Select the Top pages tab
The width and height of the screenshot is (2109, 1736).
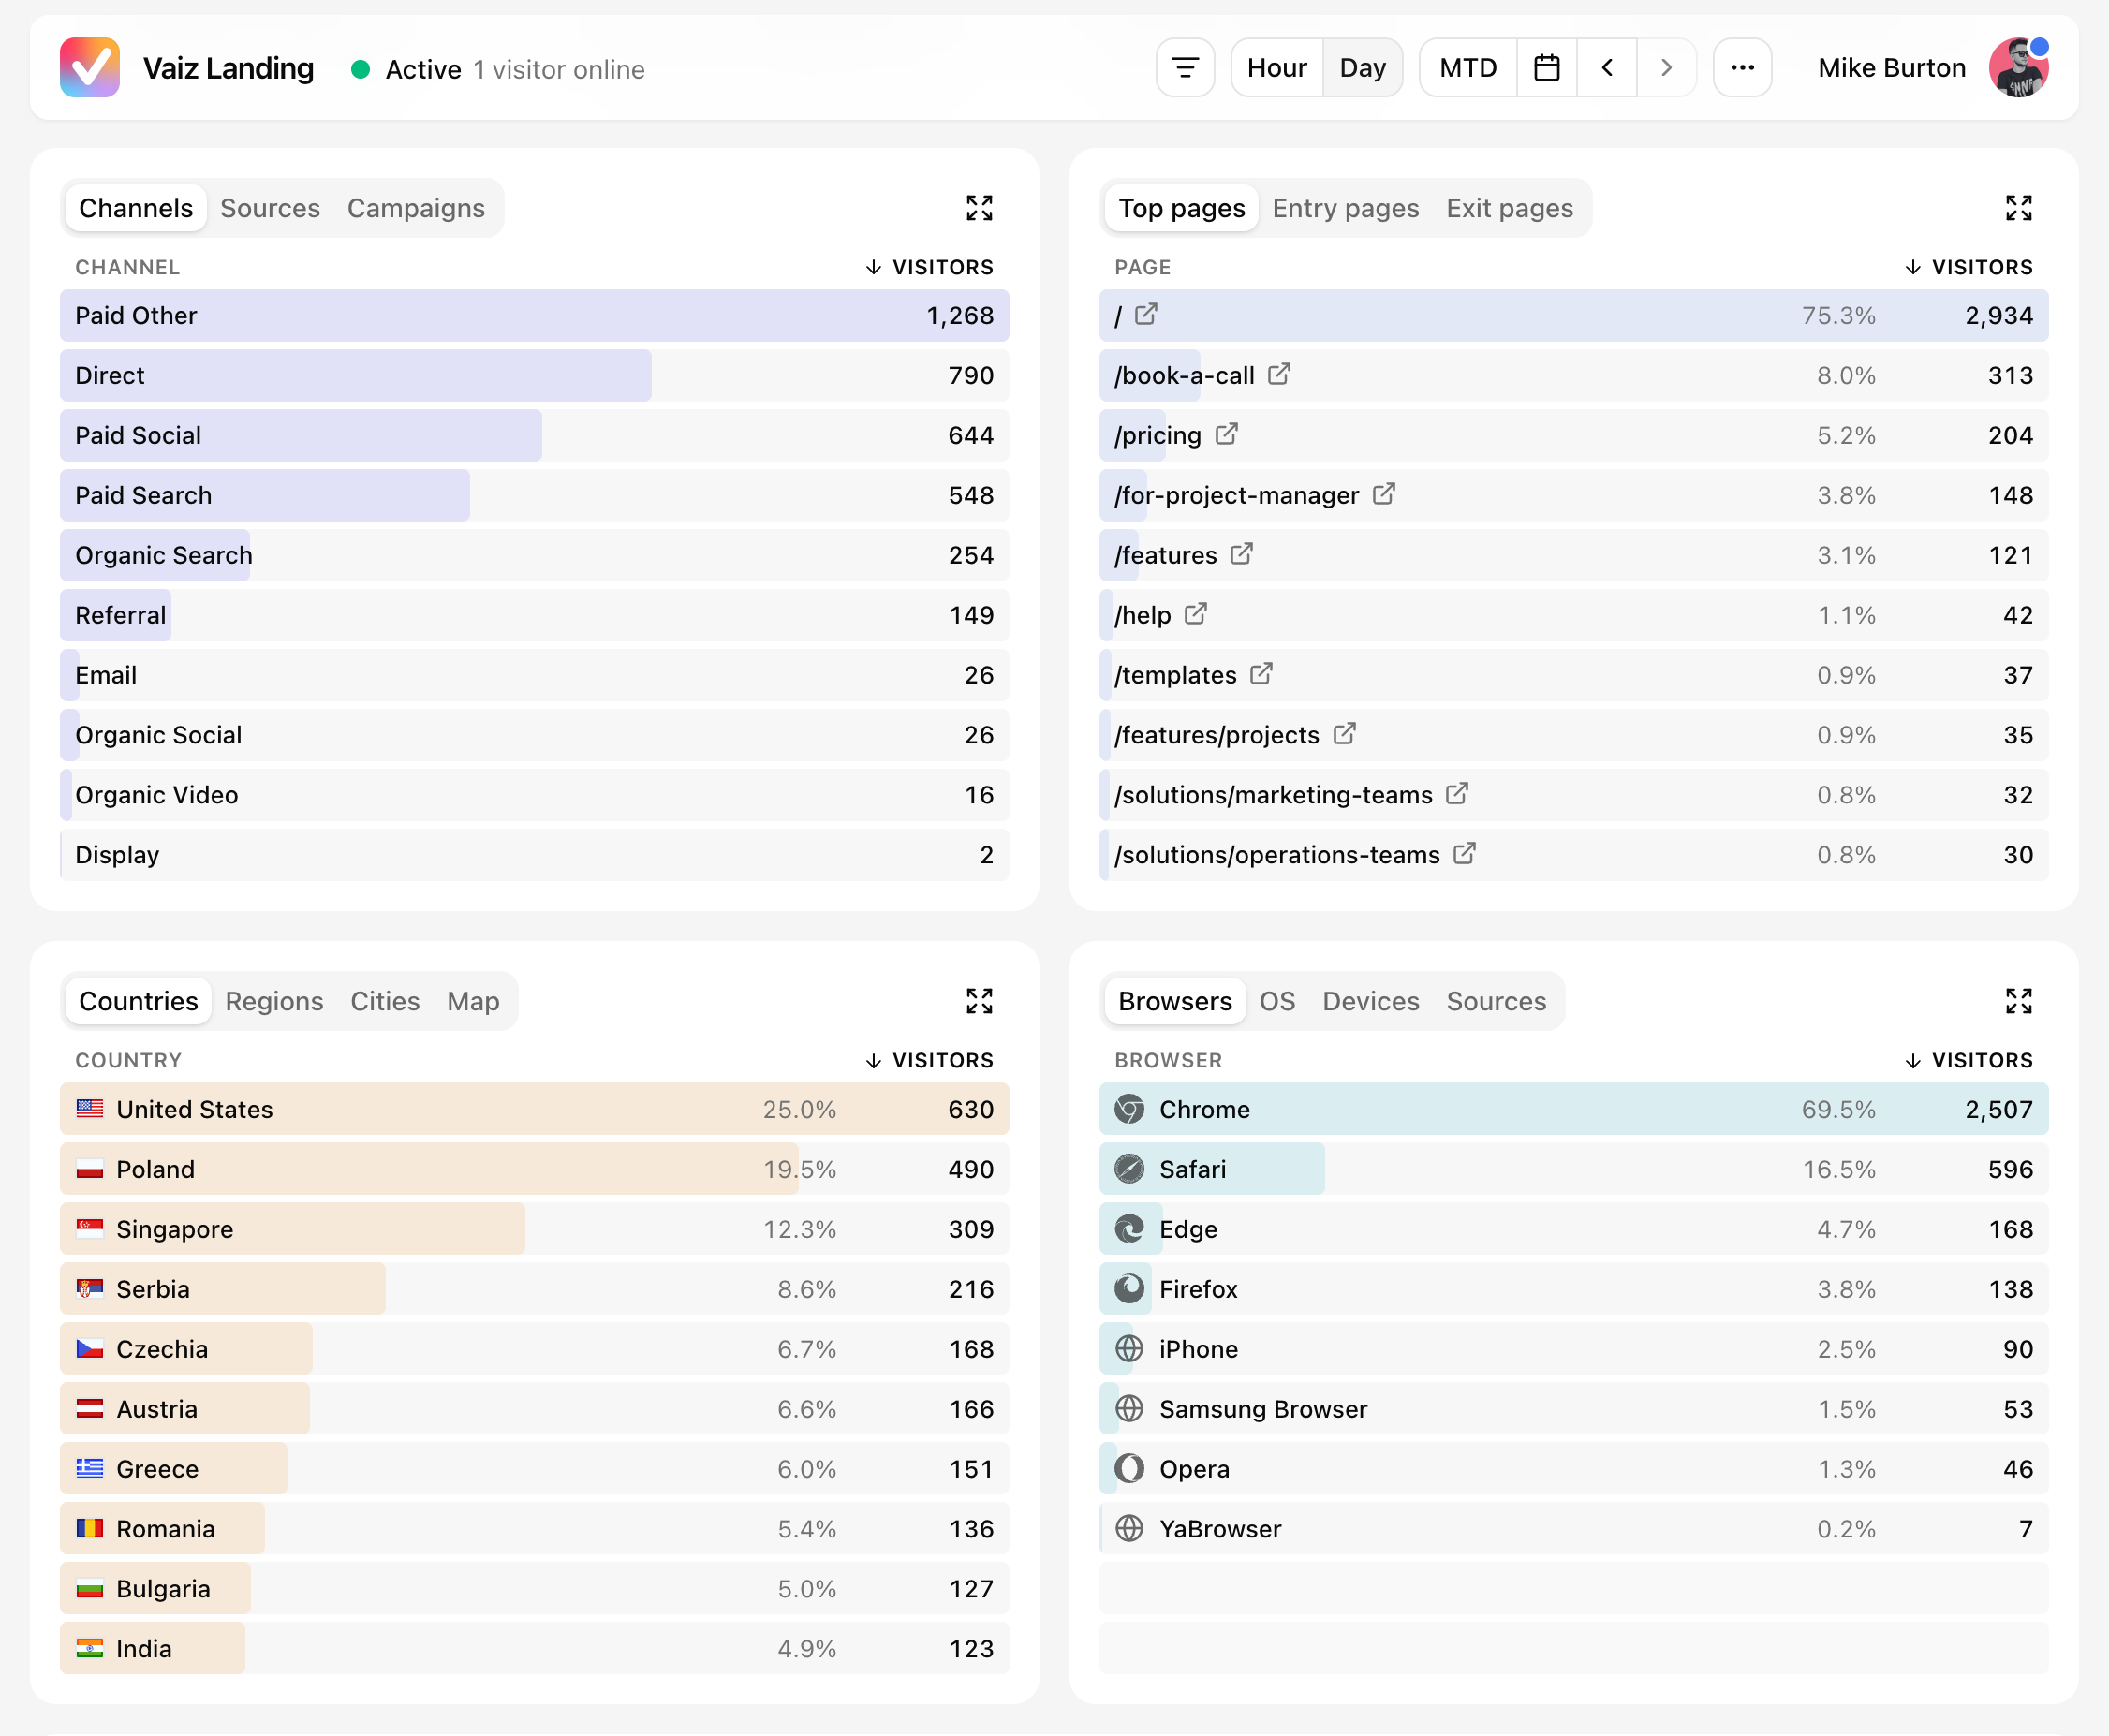coord(1181,208)
